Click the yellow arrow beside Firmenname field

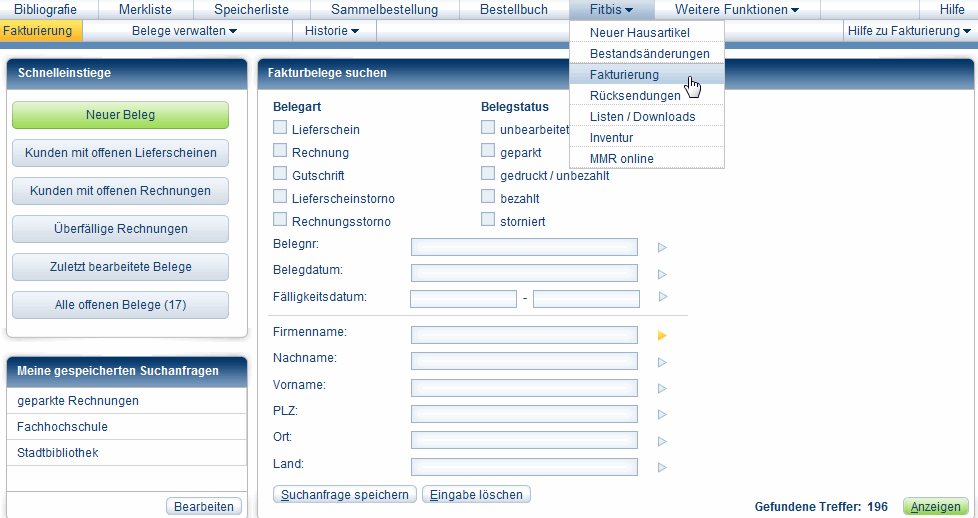click(661, 336)
